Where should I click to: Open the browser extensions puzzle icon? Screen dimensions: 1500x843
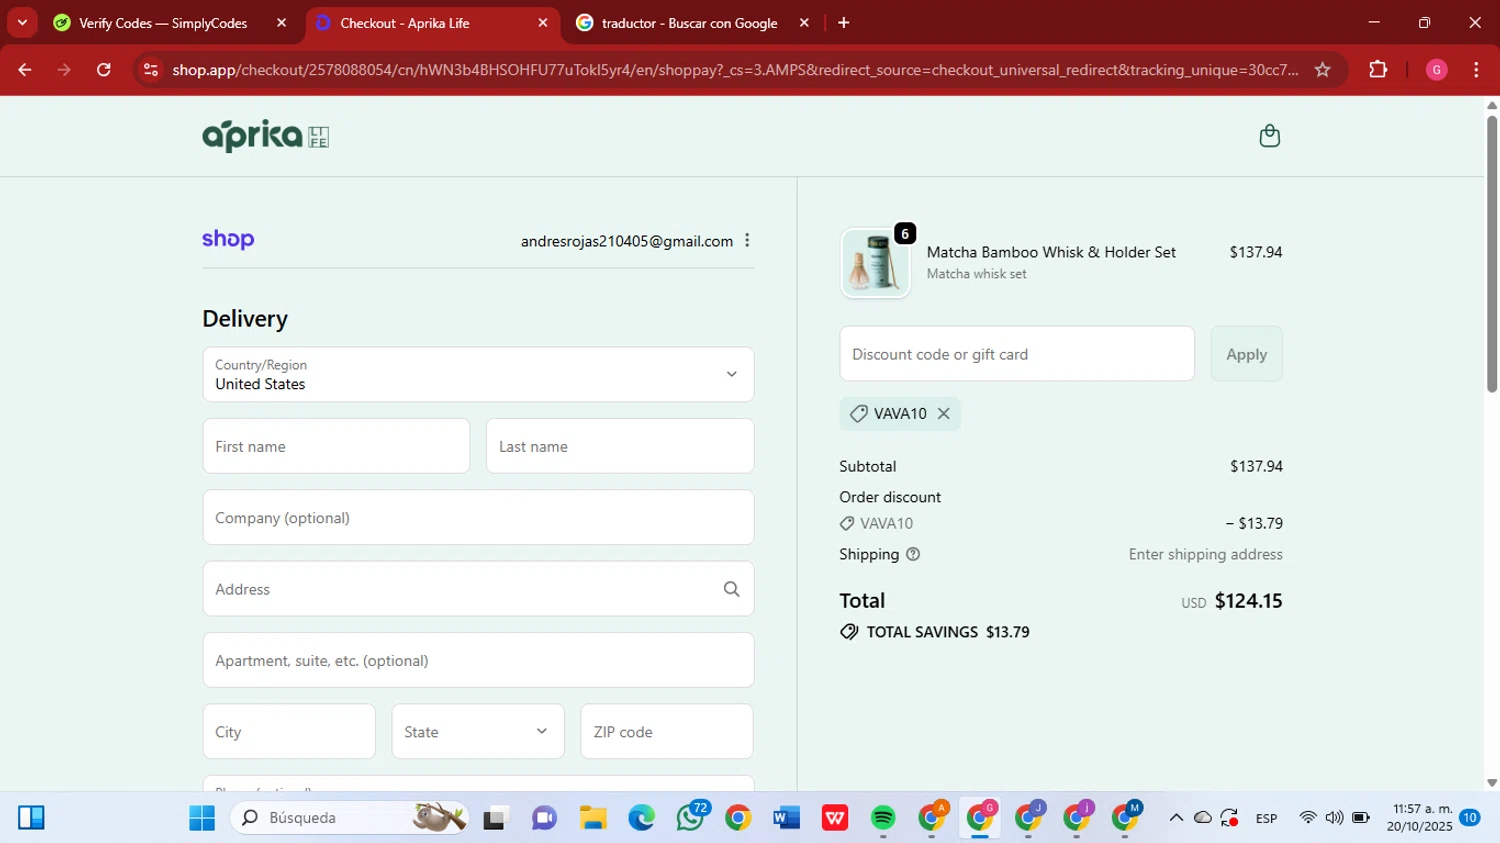(1378, 70)
